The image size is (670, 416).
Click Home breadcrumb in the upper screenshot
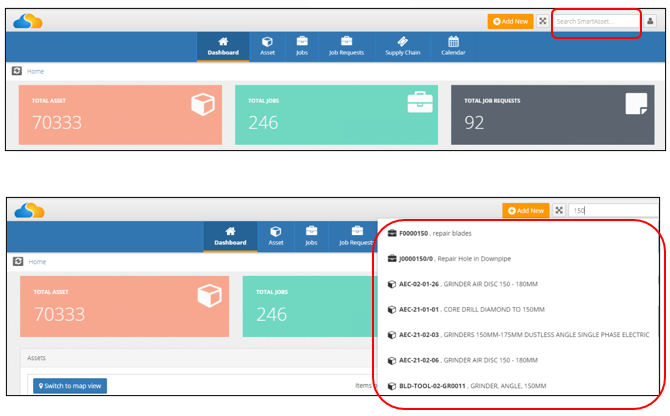pyautogui.click(x=35, y=71)
